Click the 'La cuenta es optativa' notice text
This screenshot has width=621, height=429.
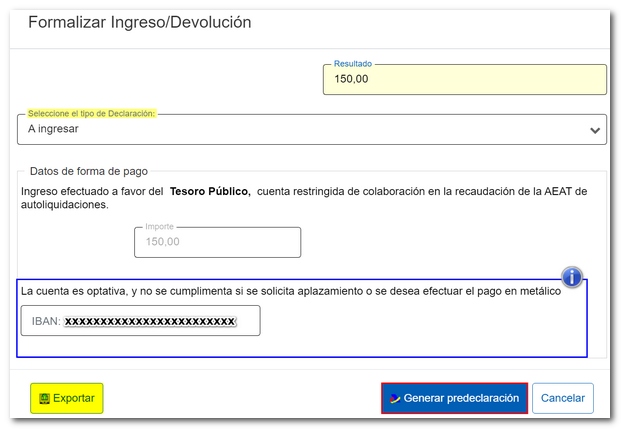291,291
